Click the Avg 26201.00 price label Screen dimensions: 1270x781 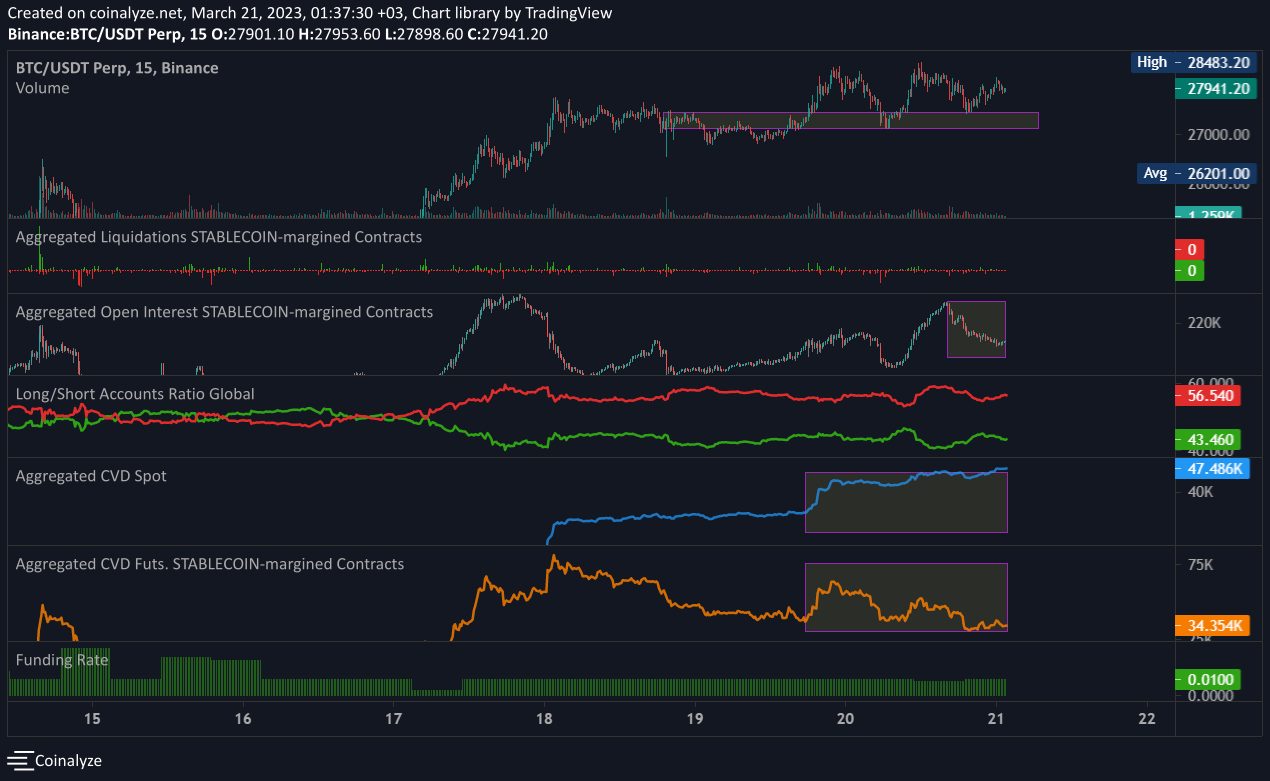(x=1196, y=173)
